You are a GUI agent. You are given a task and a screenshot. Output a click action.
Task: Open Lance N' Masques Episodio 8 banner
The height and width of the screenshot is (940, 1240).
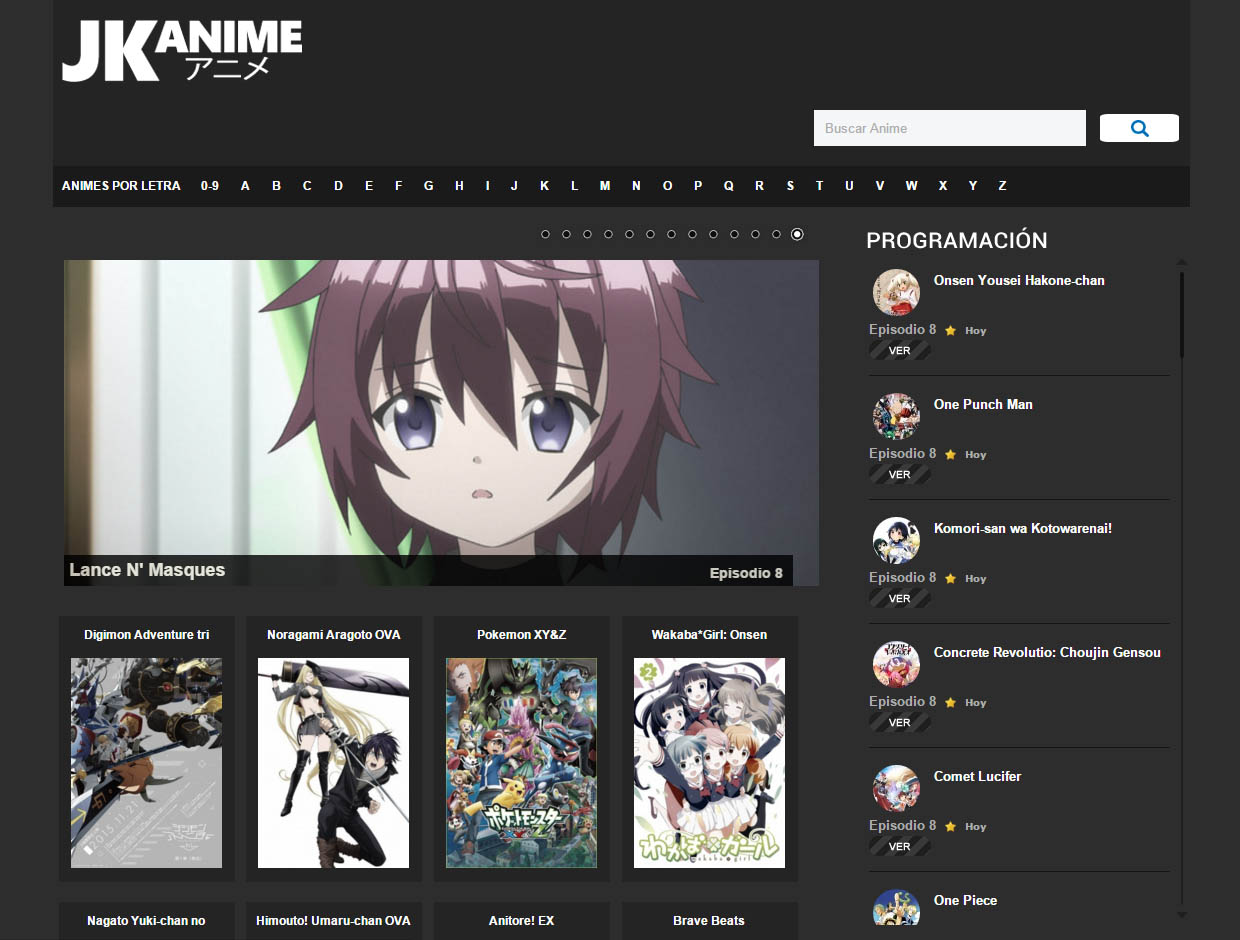pyautogui.click(x=441, y=422)
